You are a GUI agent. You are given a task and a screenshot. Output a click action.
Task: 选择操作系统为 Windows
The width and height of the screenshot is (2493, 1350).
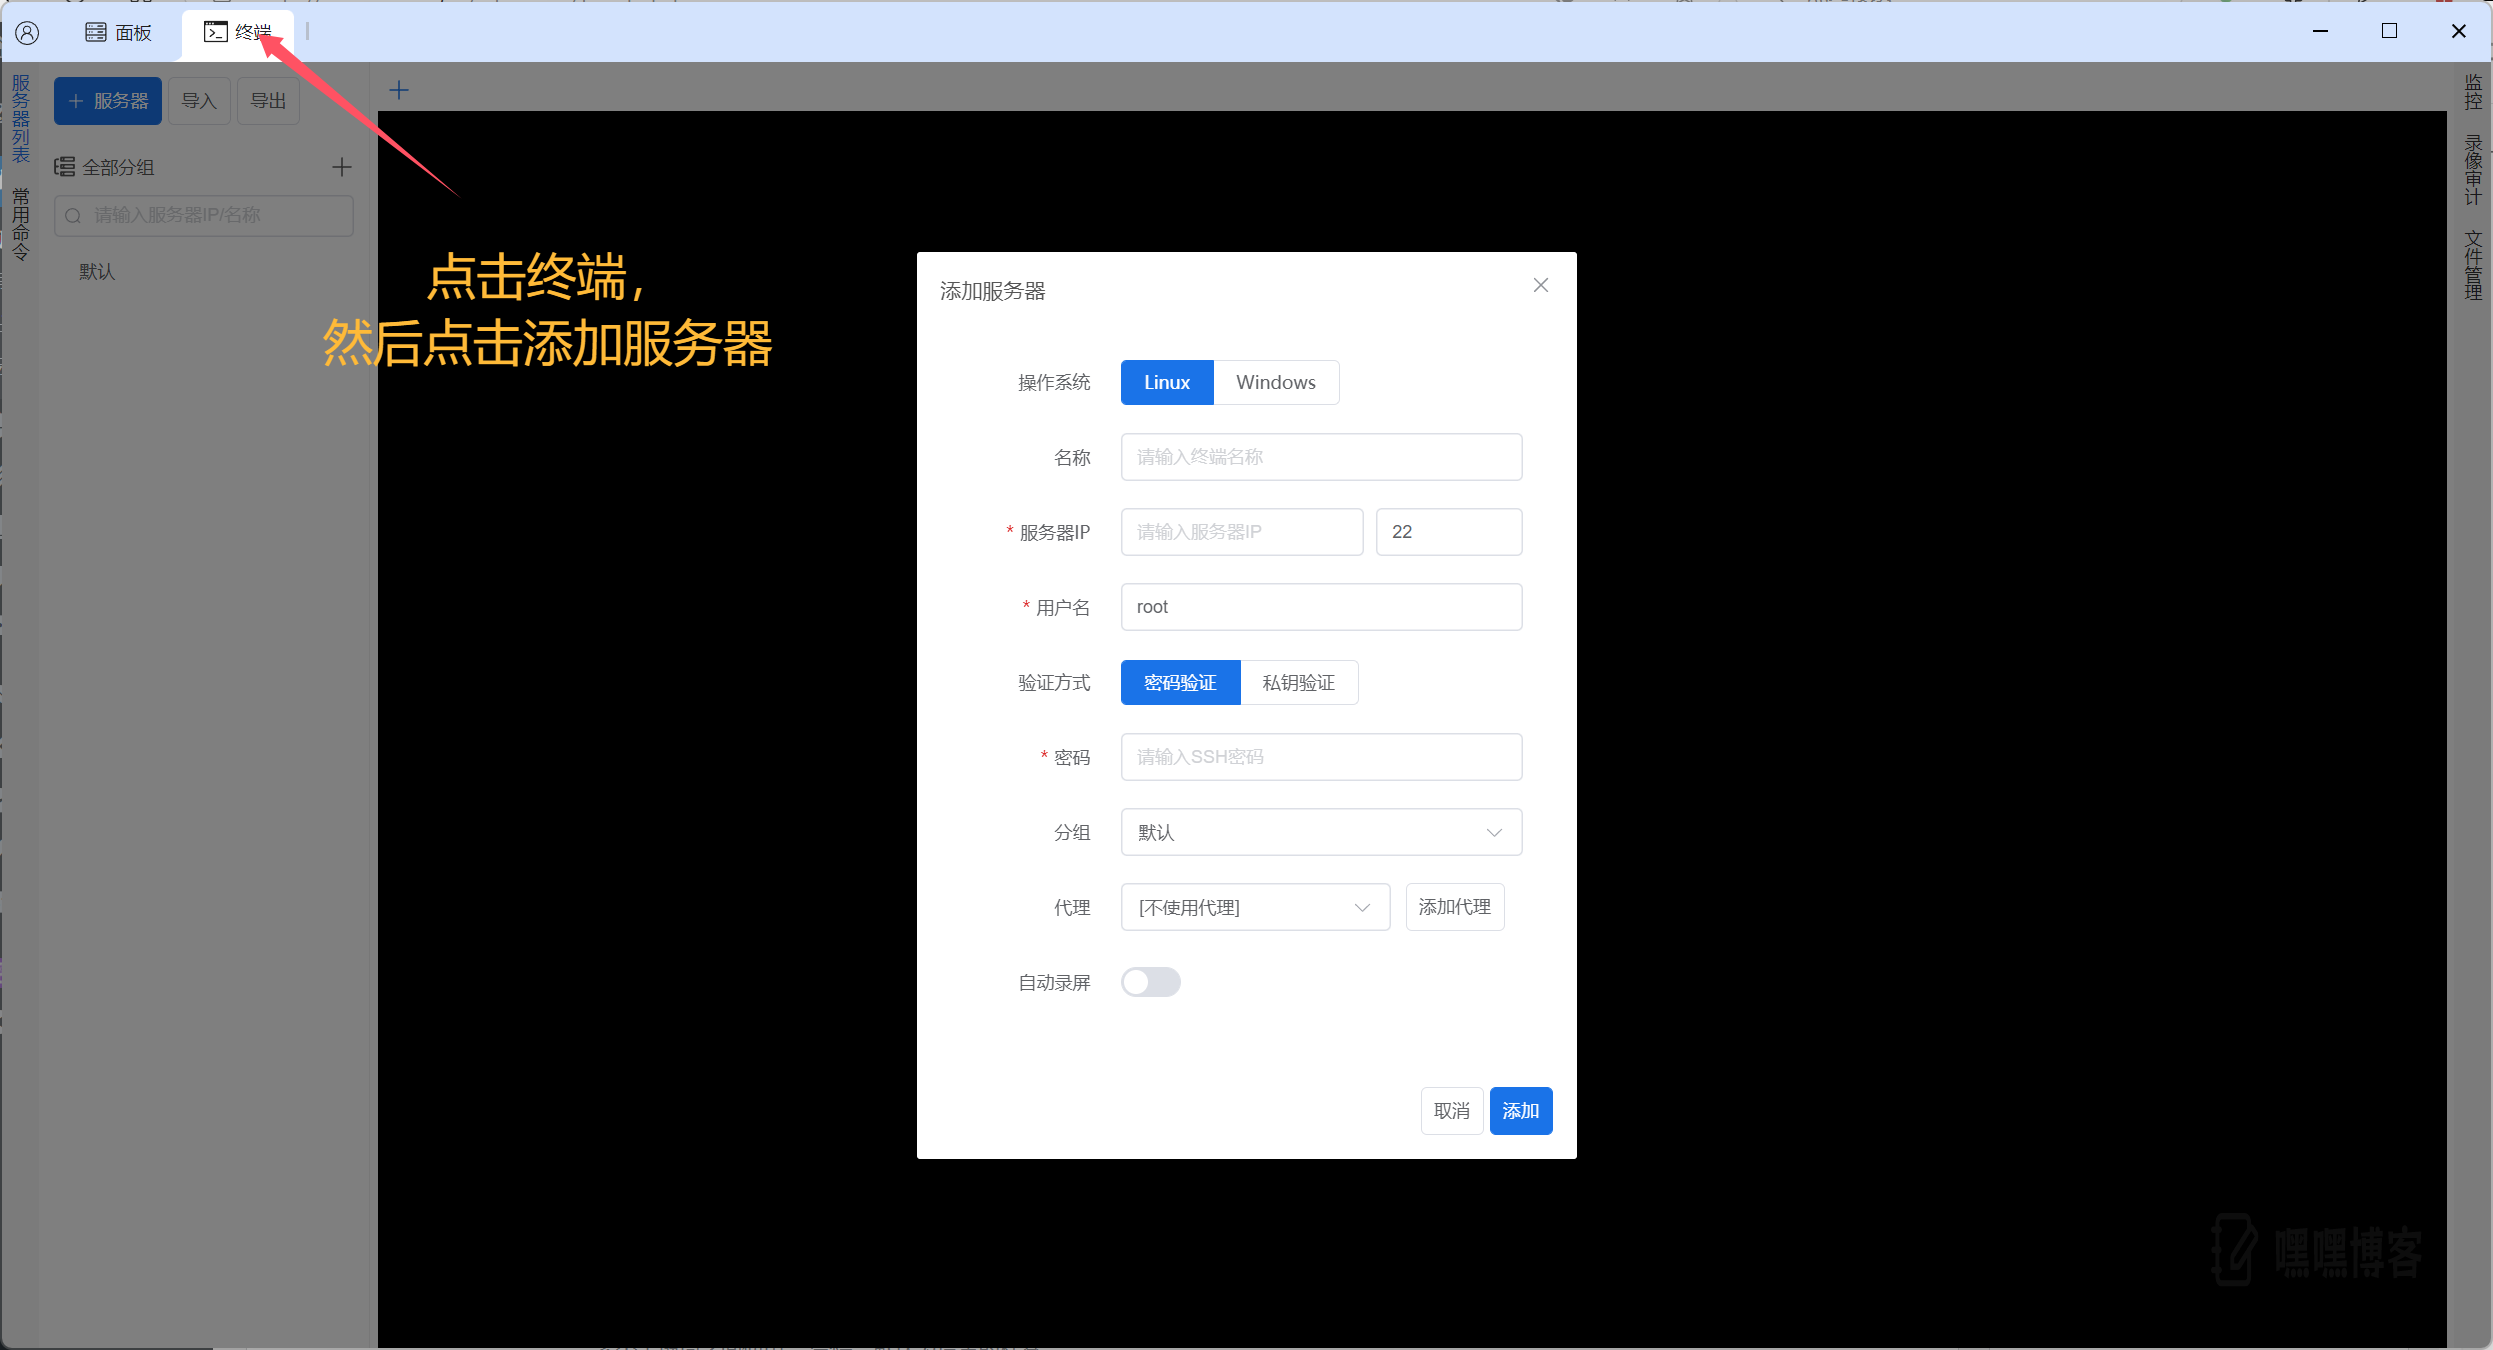1275,382
